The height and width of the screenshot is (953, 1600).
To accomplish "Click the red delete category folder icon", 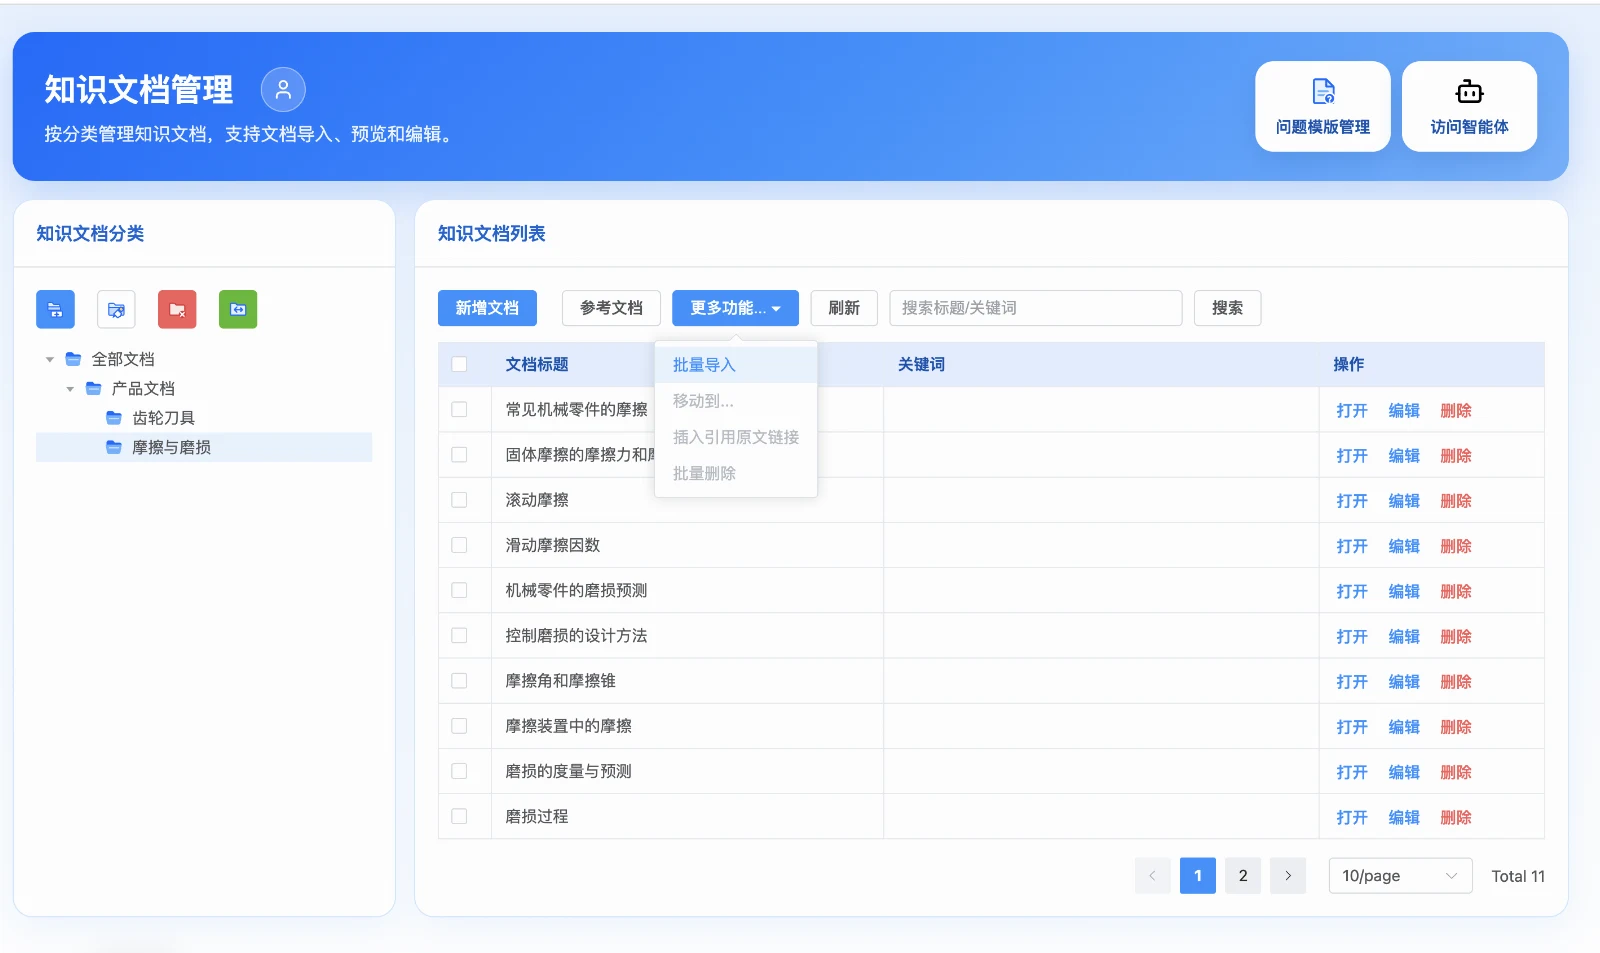I will click(177, 309).
